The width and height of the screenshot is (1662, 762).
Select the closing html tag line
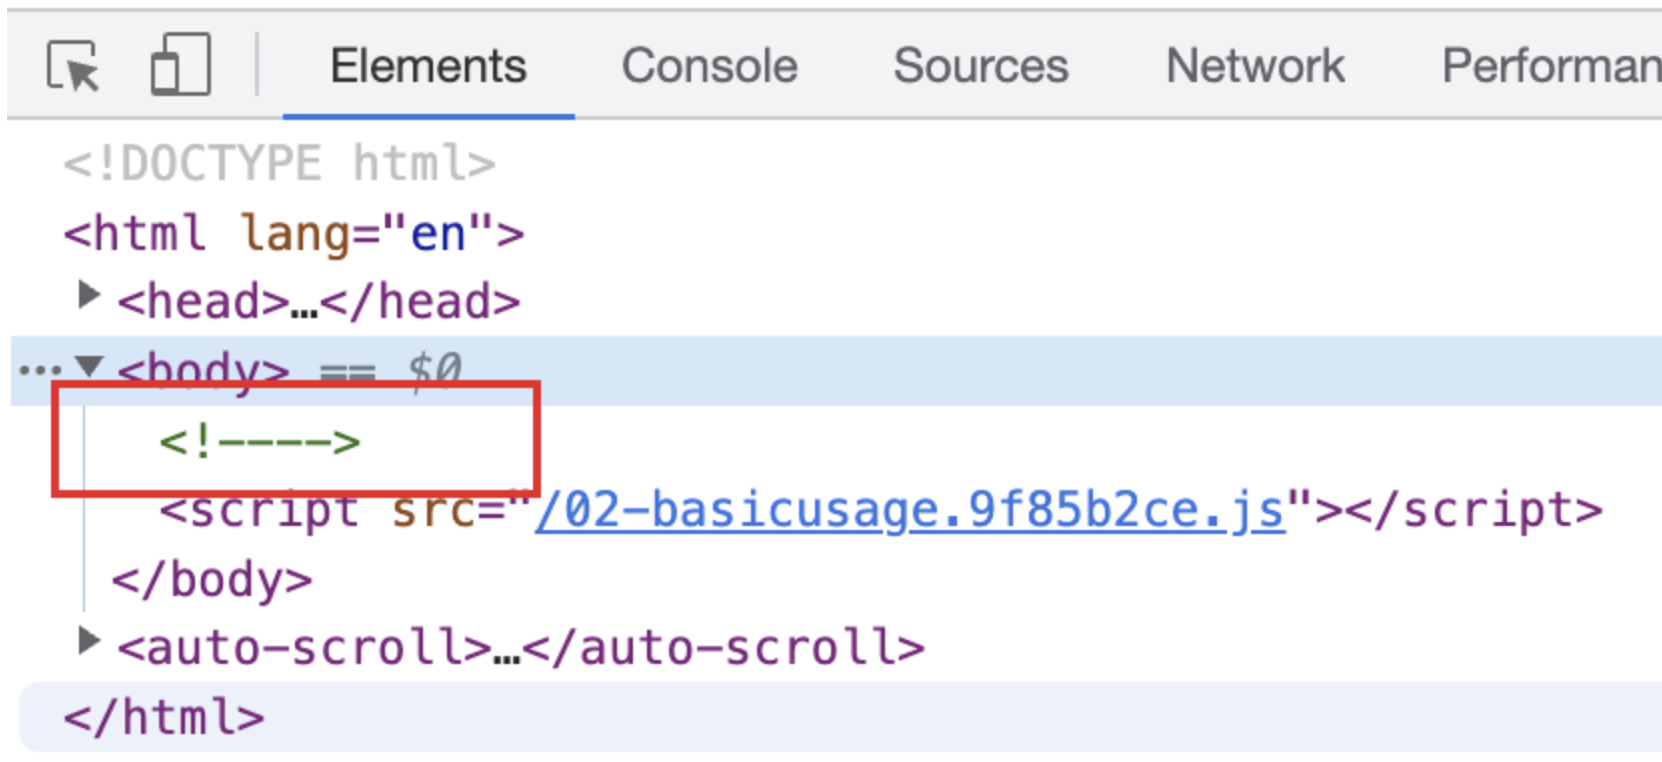tap(164, 717)
